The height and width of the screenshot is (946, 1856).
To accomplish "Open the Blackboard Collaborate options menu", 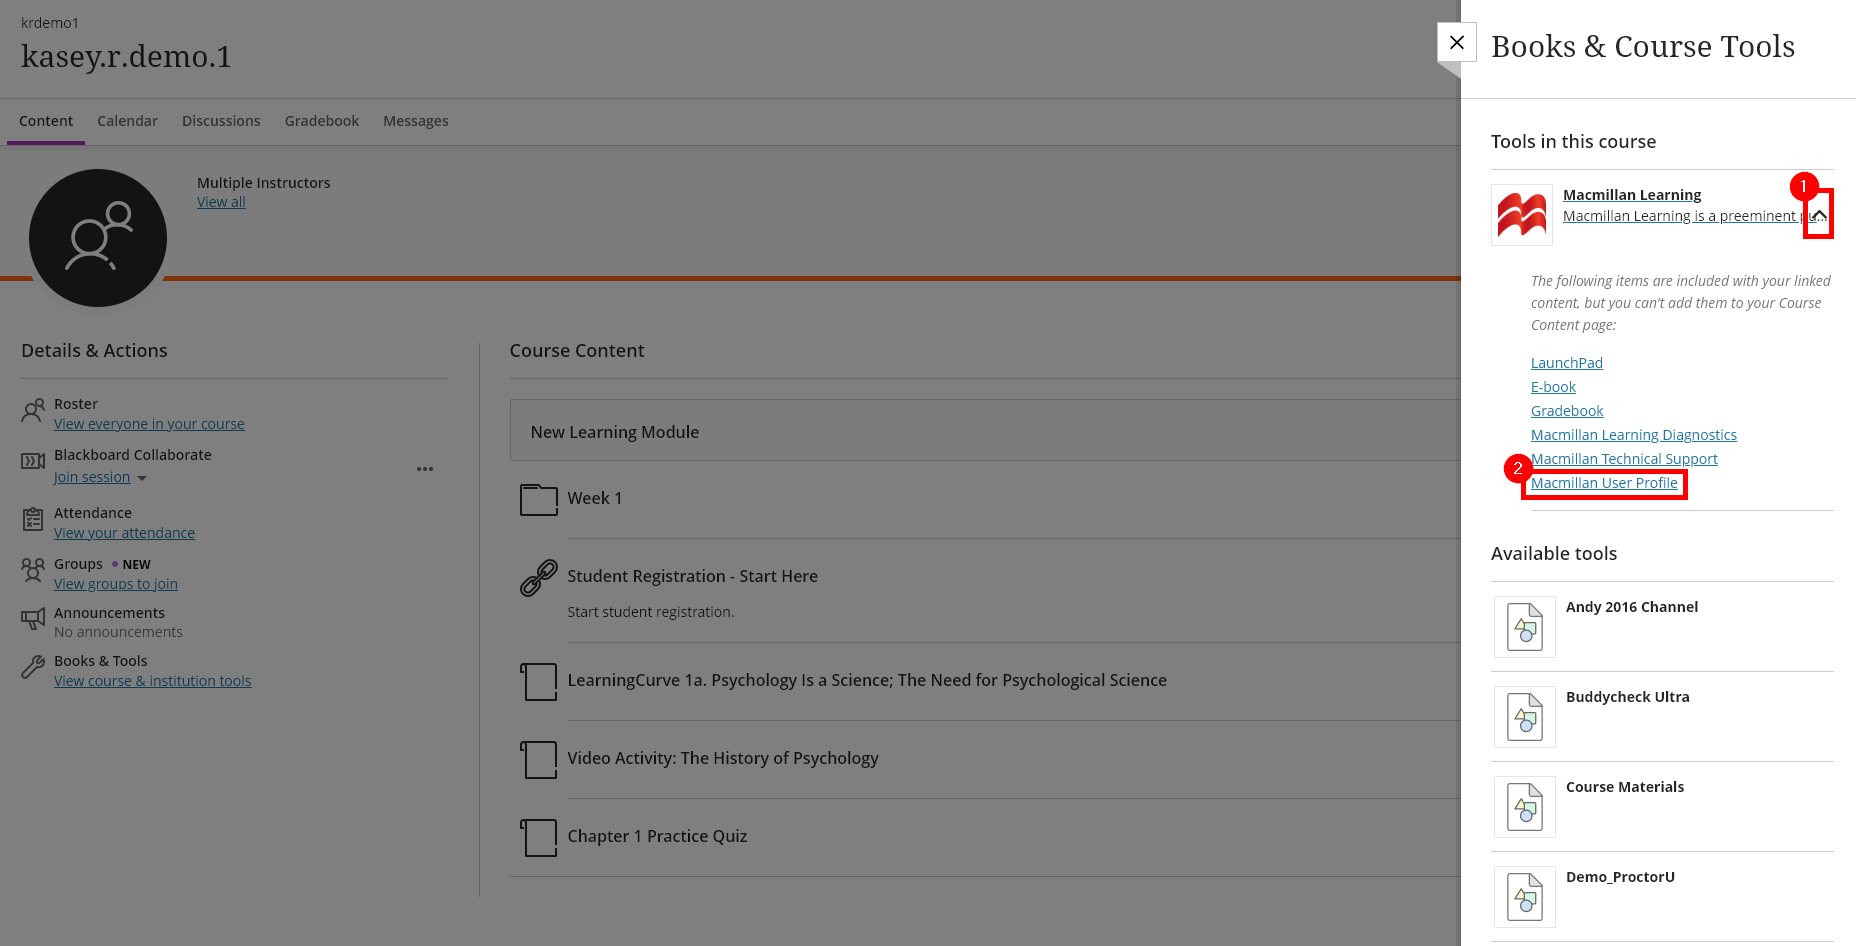I will point(424,468).
